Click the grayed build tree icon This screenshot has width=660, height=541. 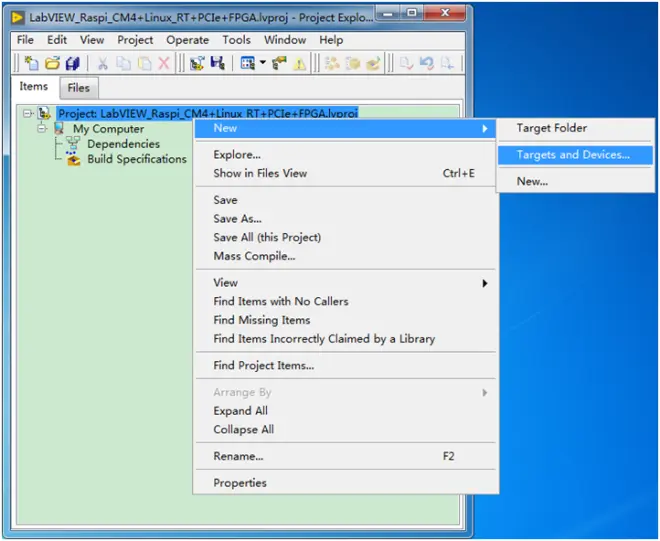click(332, 64)
